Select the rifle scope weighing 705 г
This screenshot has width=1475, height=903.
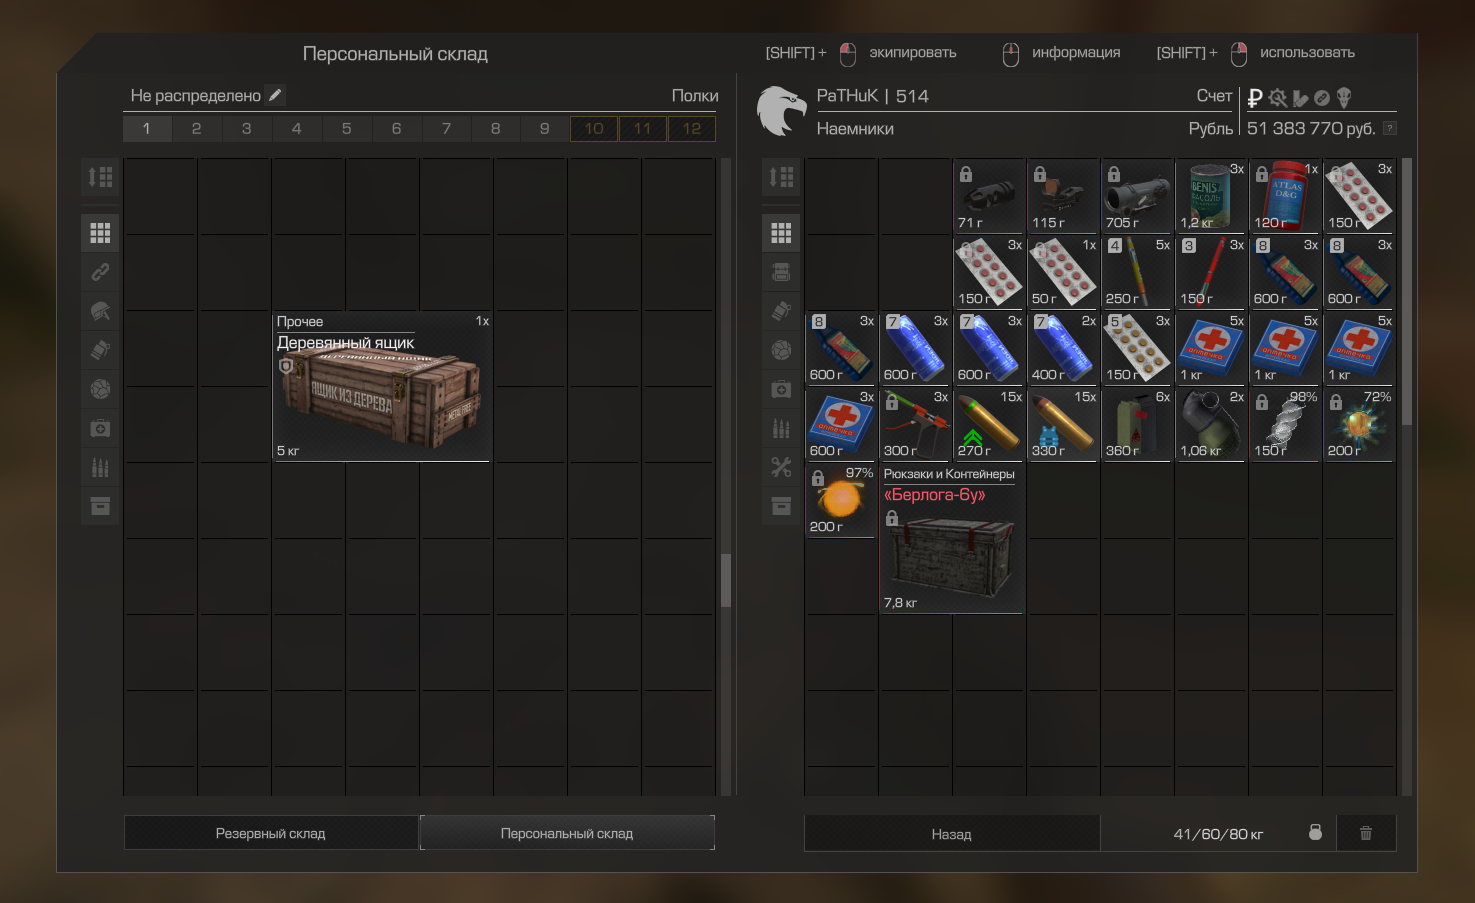tap(1137, 196)
